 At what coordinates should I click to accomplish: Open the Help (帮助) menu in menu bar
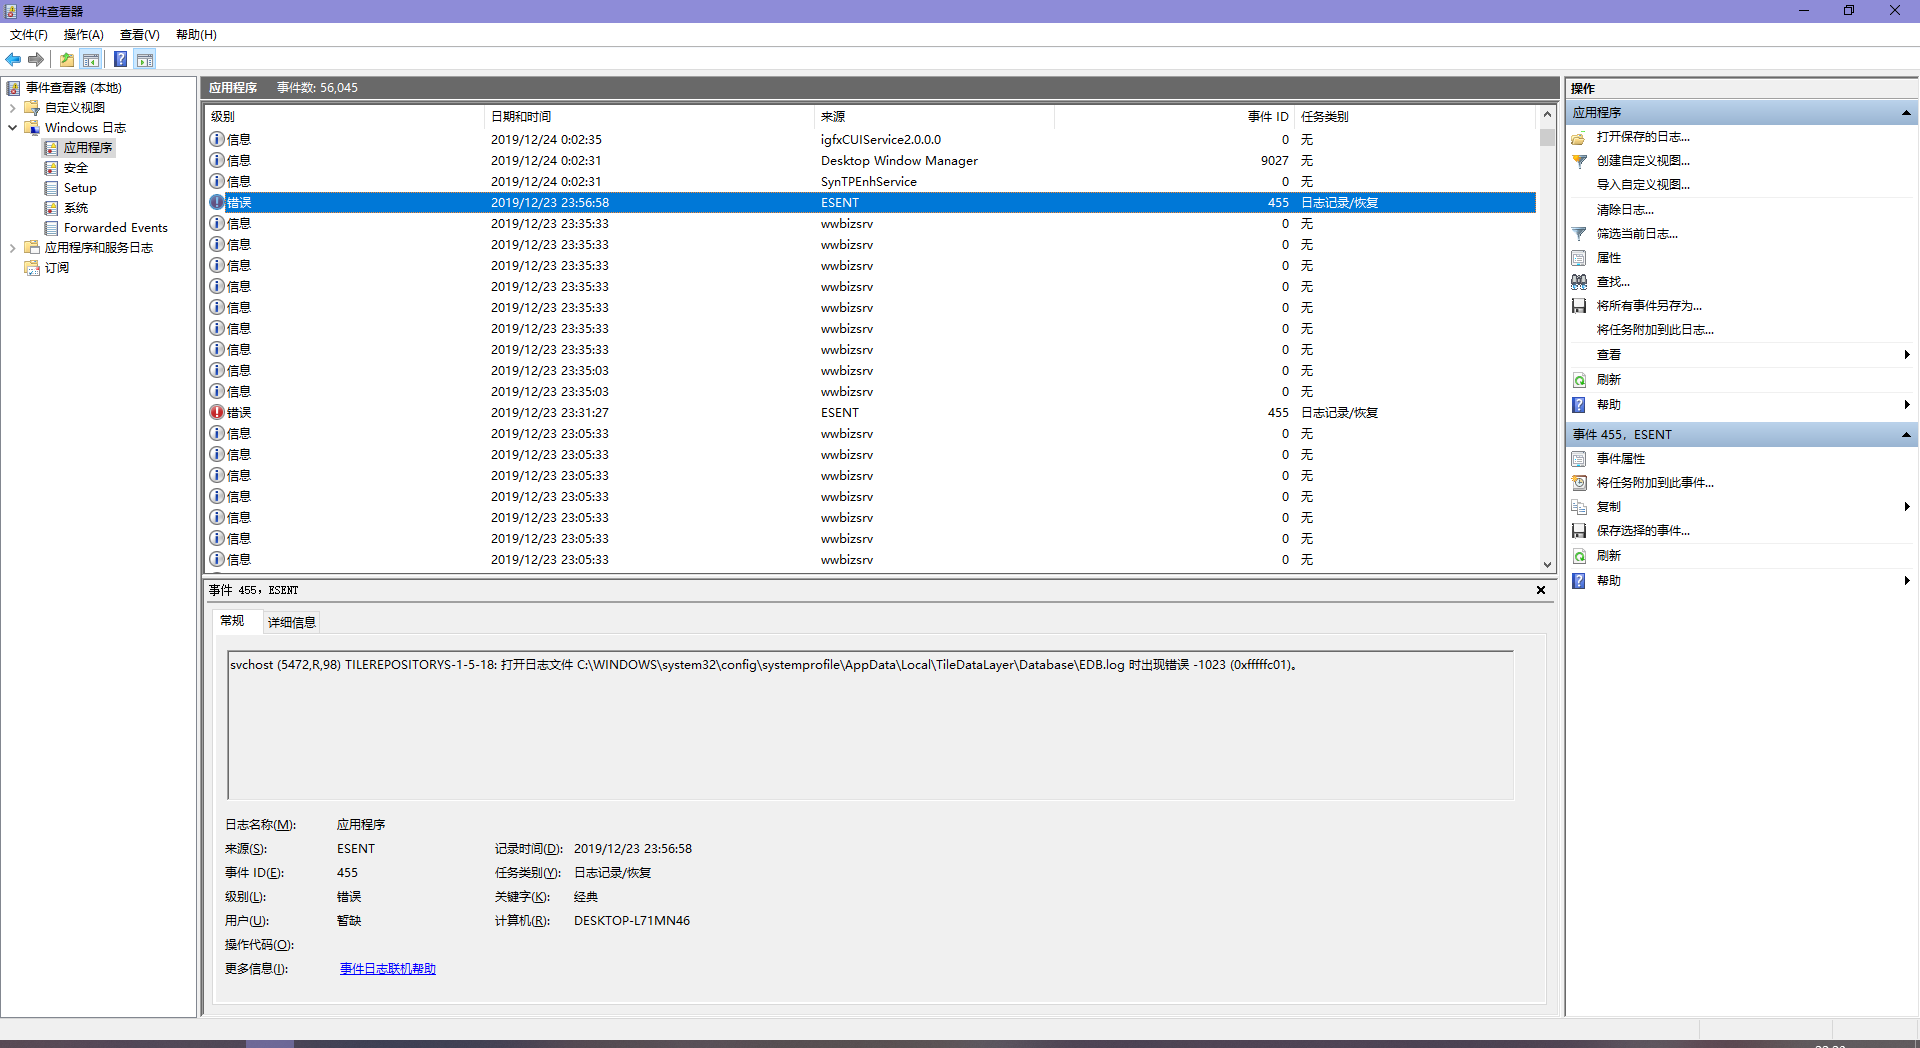(x=196, y=35)
